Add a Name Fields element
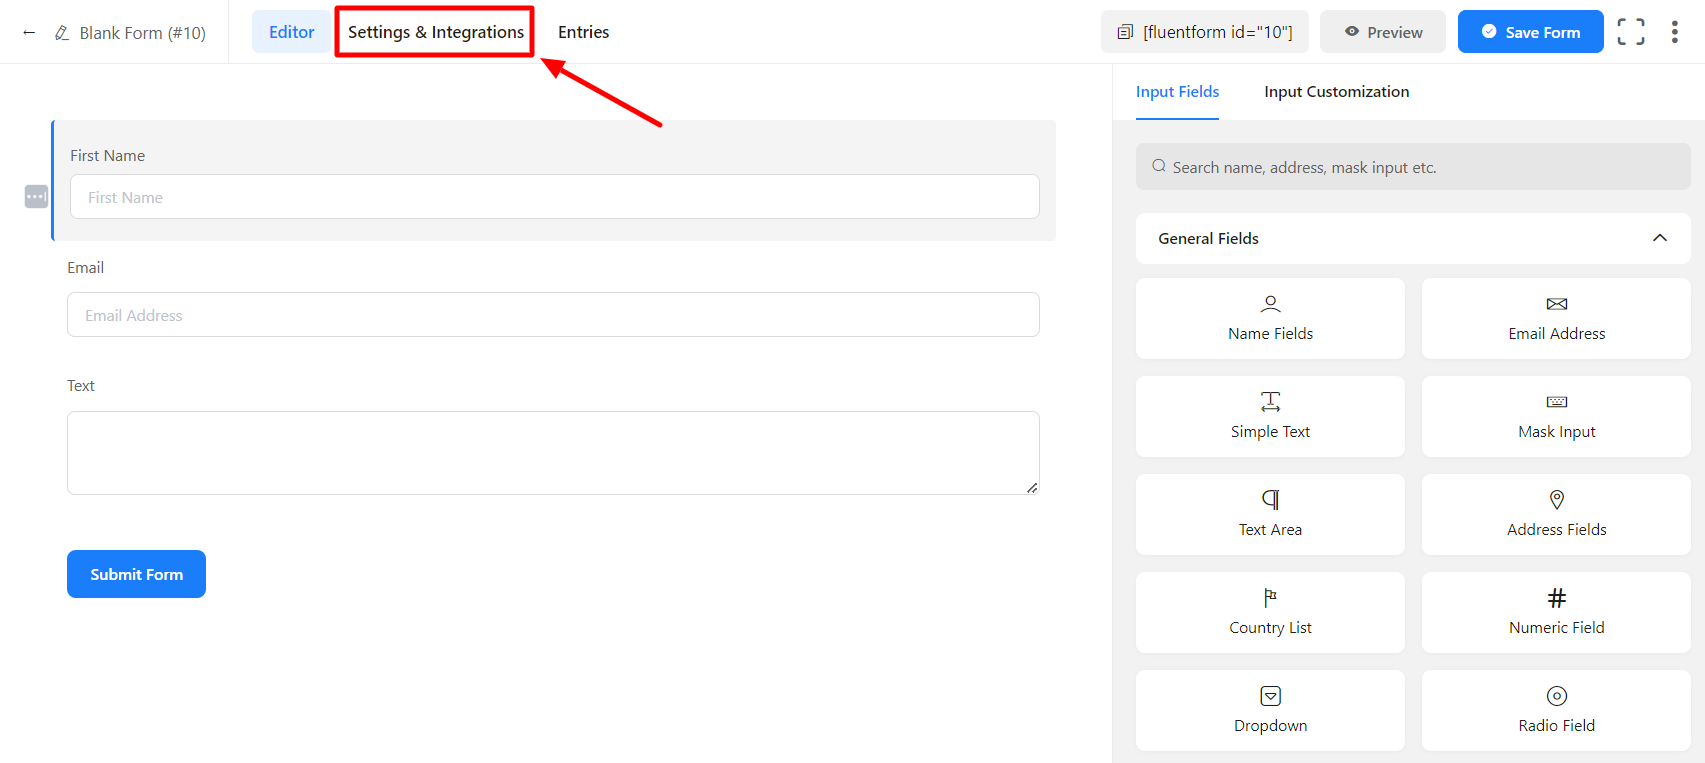This screenshot has height=763, width=1705. tap(1270, 318)
